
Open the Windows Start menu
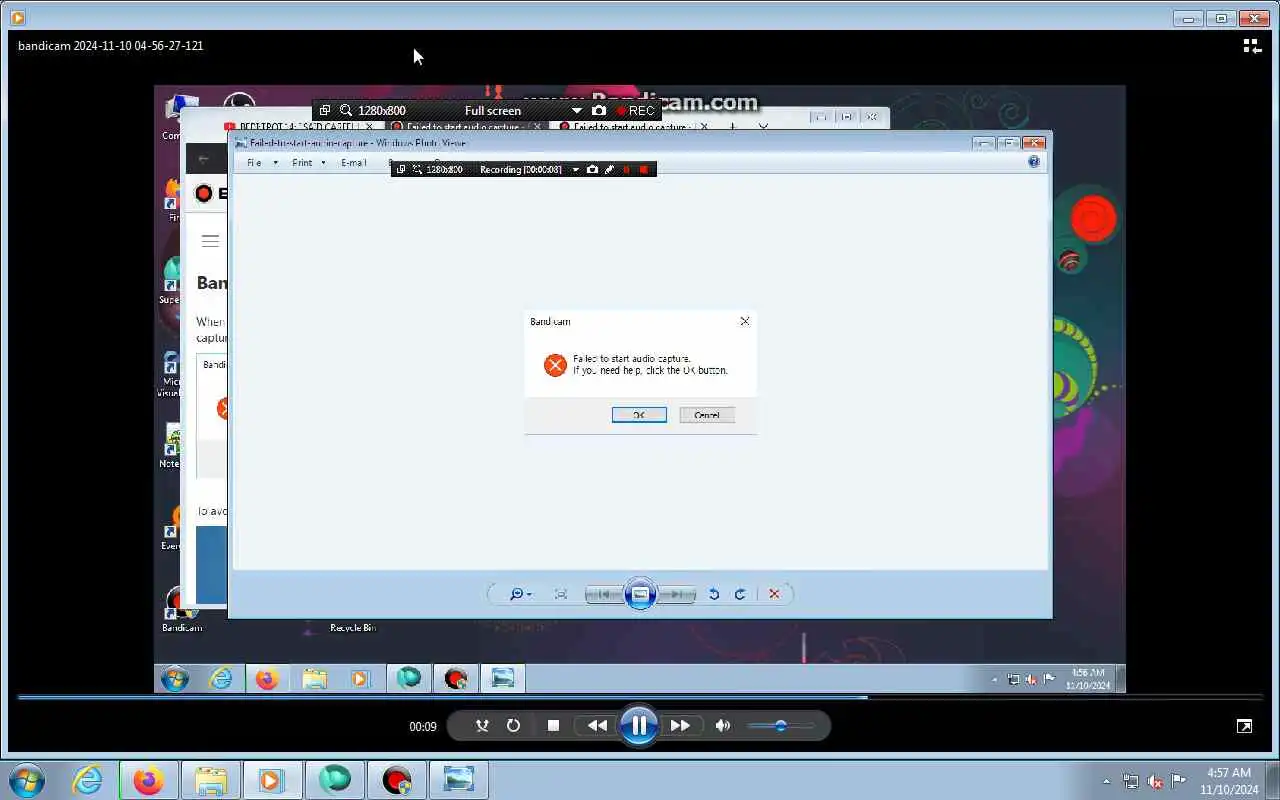tap(27, 779)
